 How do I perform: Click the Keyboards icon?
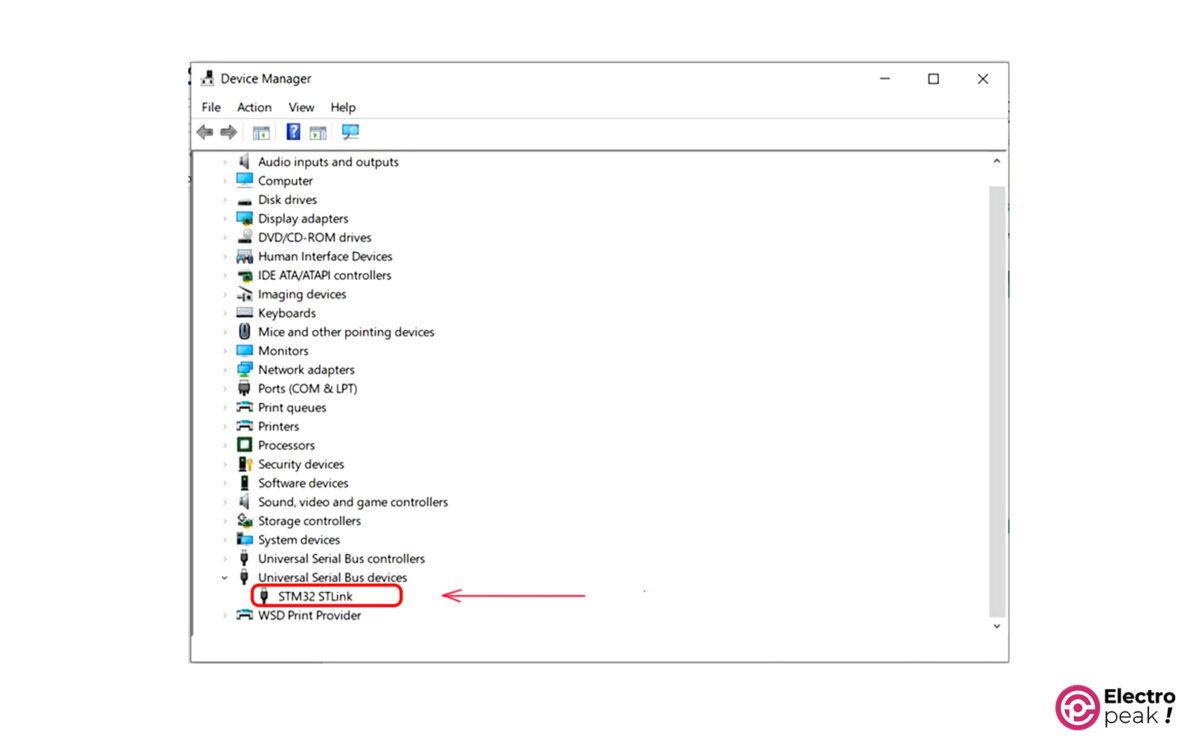(244, 313)
